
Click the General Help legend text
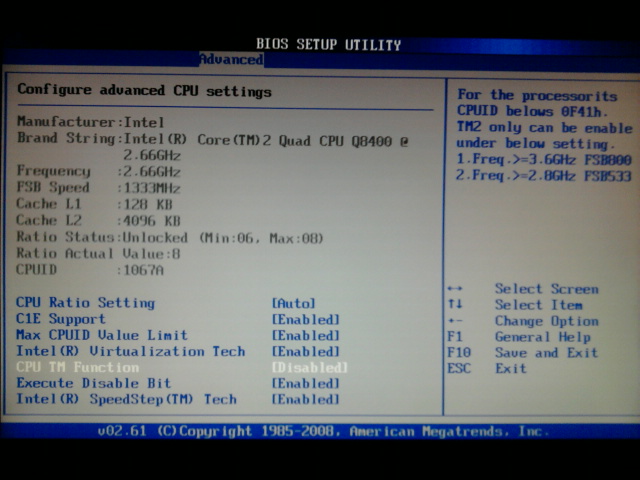point(543,337)
